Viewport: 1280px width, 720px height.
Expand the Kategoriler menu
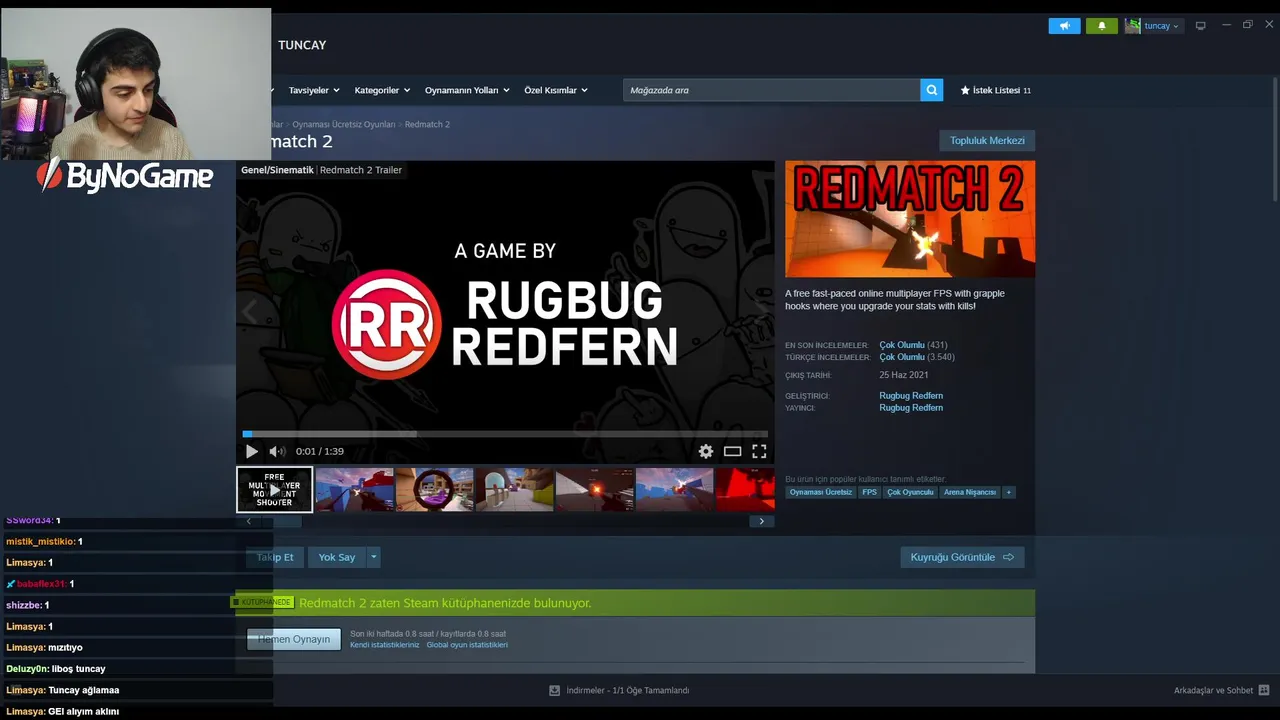[382, 90]
